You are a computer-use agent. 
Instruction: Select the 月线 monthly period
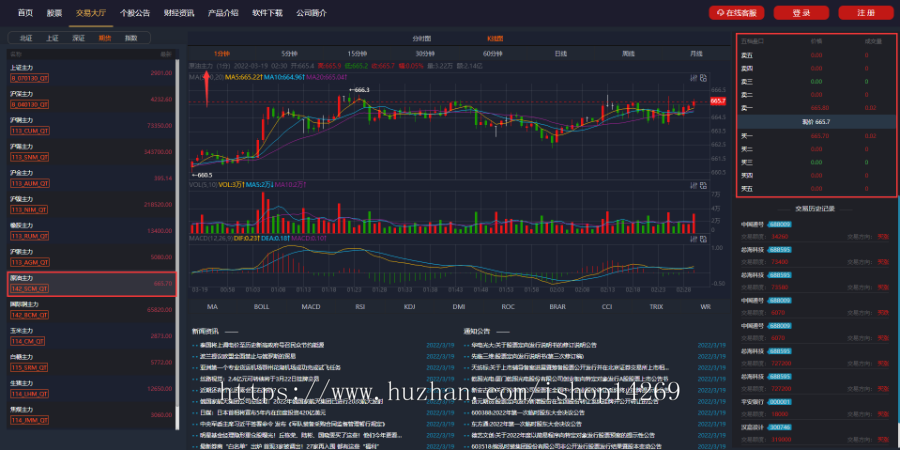pos(696,53)
